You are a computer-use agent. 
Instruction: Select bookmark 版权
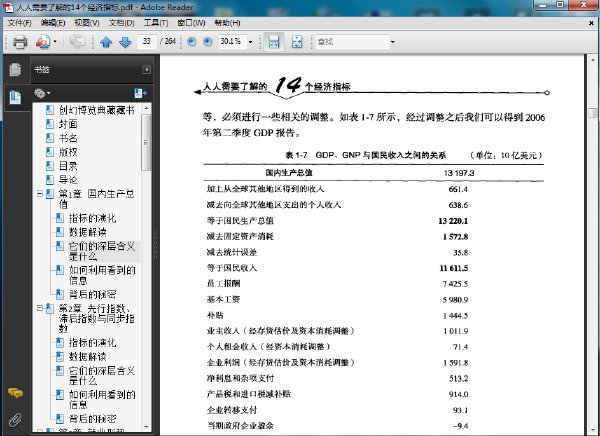pos(68,152)
